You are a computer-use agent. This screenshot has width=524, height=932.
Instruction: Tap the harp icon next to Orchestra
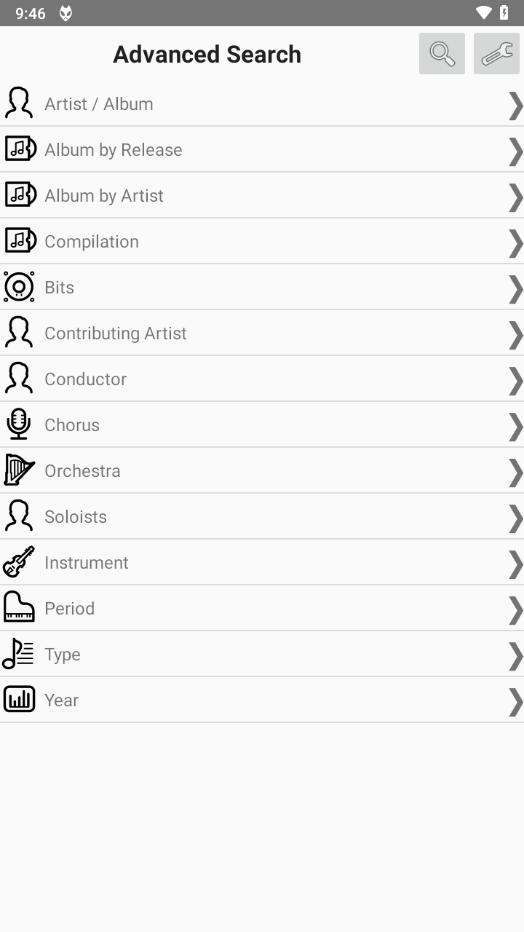[19, 470]
